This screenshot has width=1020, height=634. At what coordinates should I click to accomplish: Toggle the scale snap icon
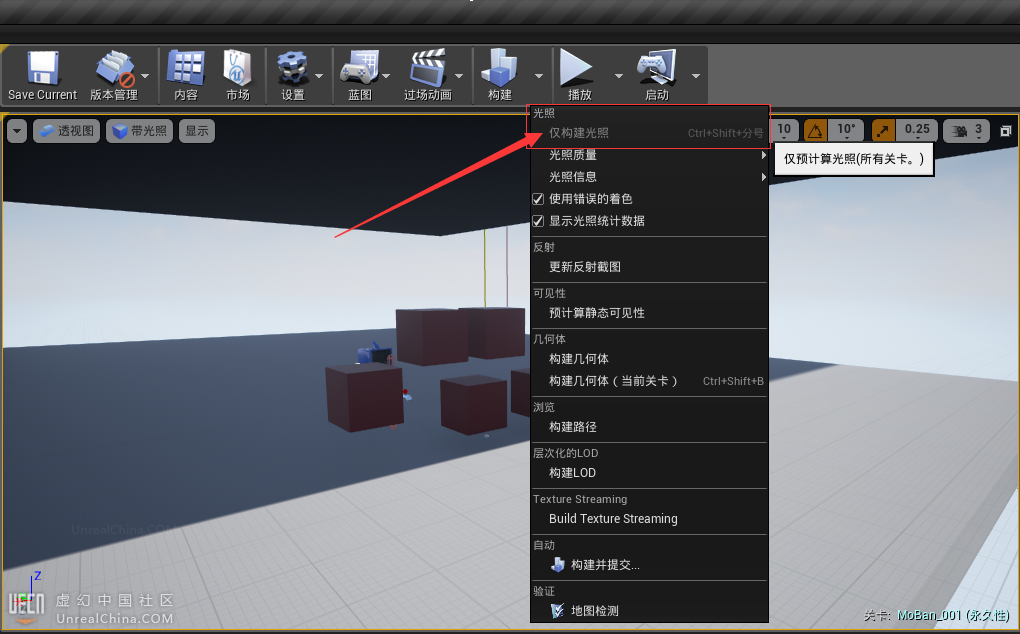point(883,130)
